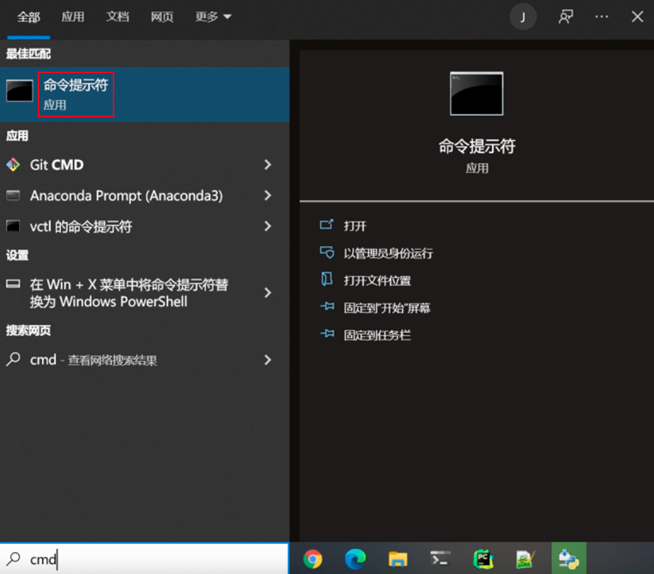Click the feedback icon in the top bar
Image resolution: width=654 pixels, height=574 pixels.
pos(566,17)
